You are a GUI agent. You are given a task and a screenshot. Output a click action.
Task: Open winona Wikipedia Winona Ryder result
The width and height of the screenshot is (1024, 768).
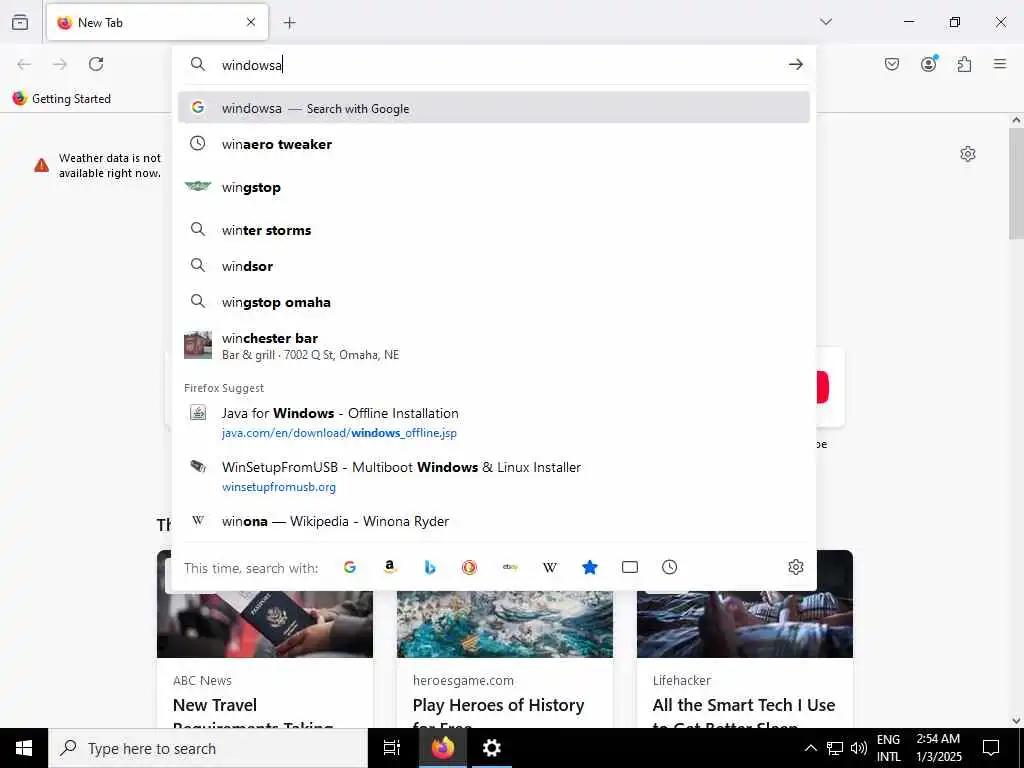[494, 521]
